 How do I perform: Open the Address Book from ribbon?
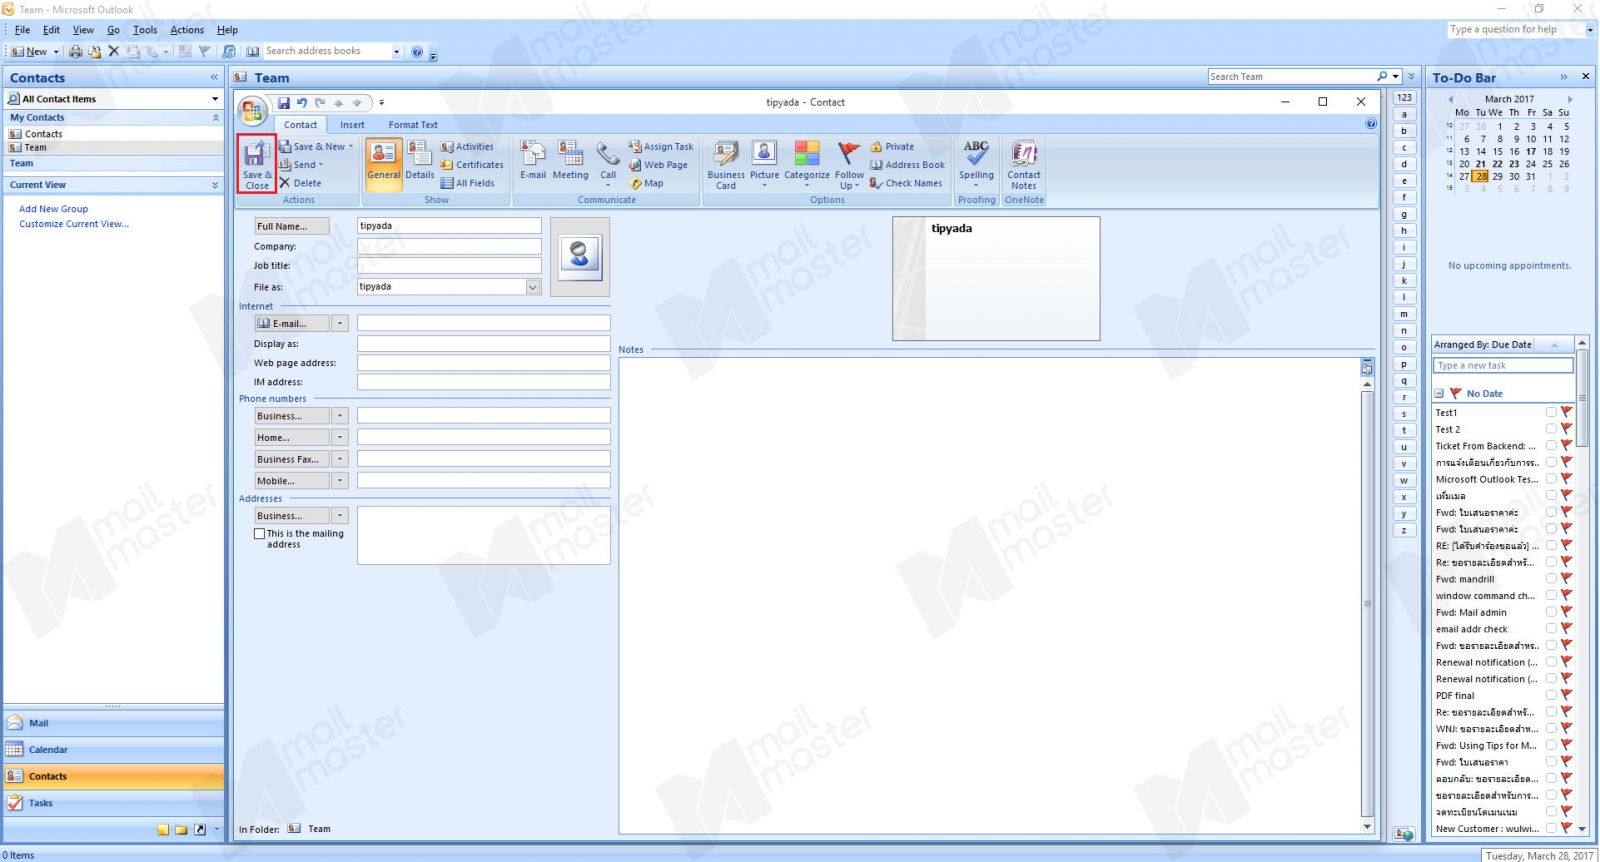click(x=907, y=165)
